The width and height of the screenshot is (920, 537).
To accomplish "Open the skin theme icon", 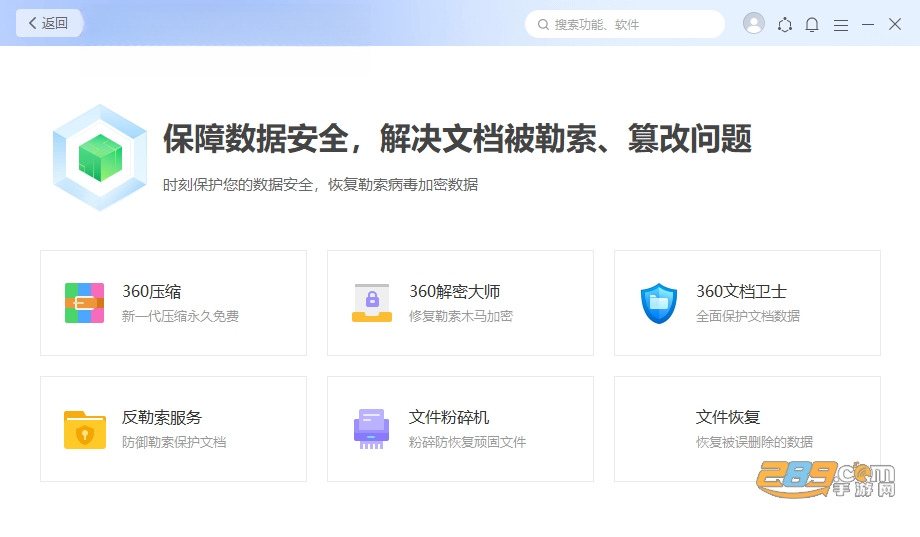I will 784,25.
